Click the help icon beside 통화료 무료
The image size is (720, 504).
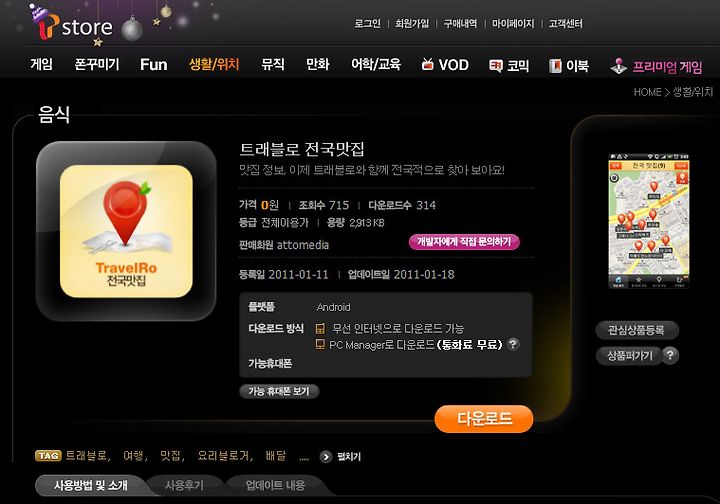[513, 344]
